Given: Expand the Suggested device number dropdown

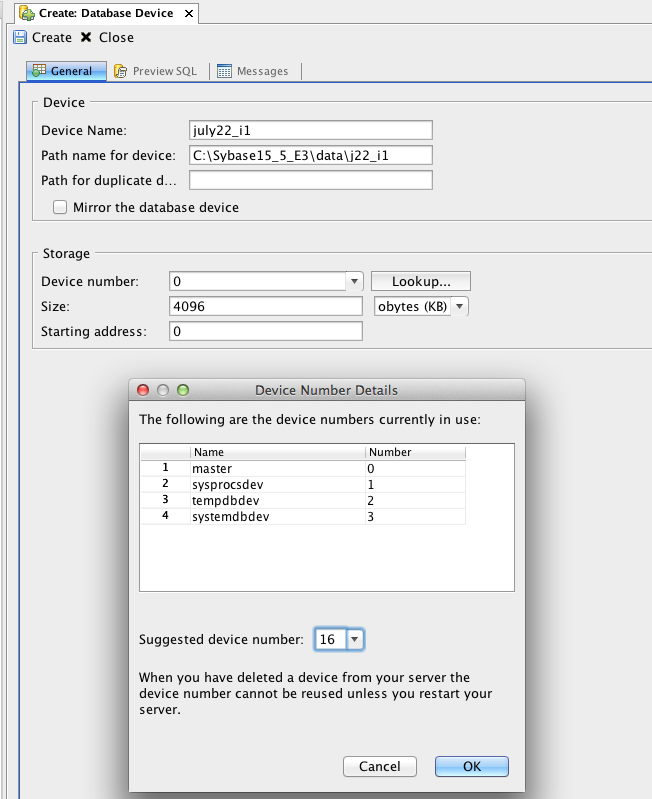Looking at the screenshot, I should pyautogui.click(x=355, y=639).
